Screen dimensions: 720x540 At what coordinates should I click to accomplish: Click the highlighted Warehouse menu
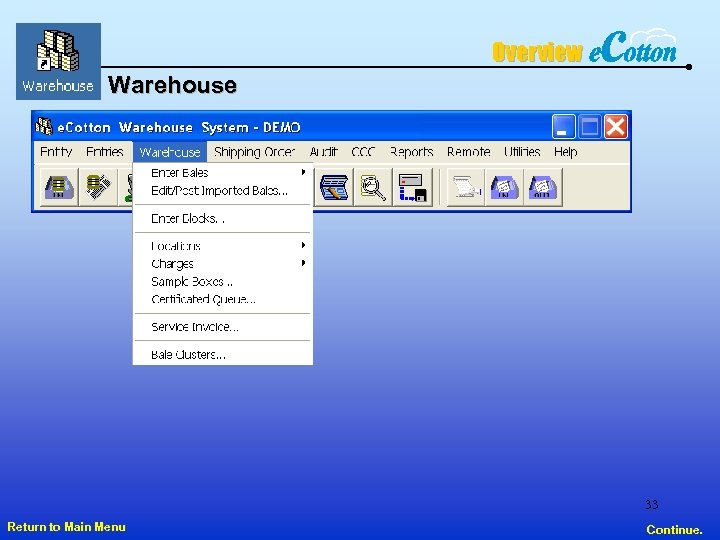tap(170, 152)
